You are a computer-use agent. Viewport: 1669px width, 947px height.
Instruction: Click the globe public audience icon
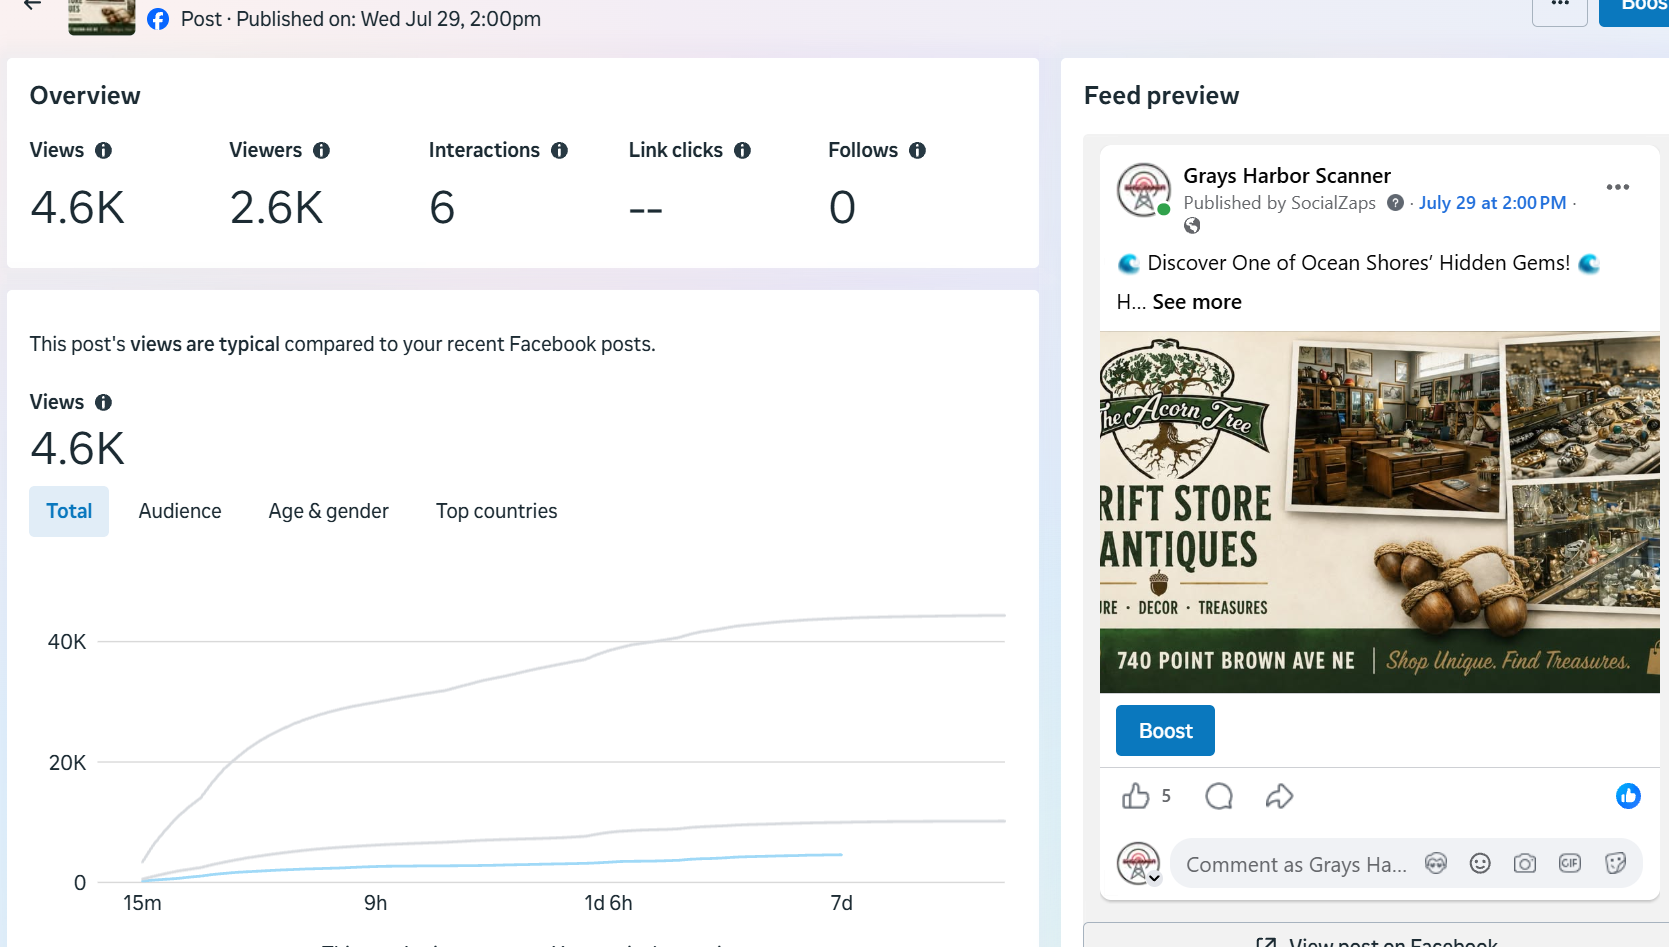[x=1192, y=226]
